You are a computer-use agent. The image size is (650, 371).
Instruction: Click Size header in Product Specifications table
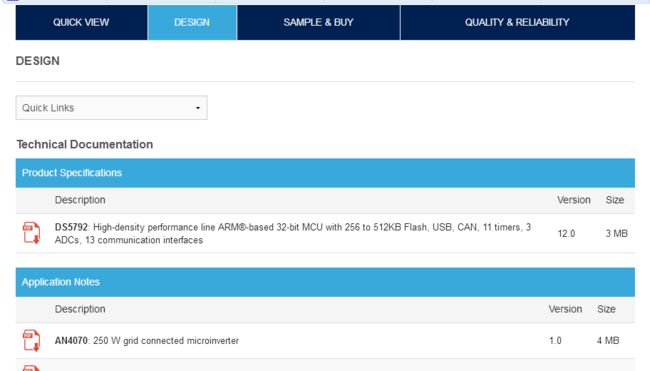[615, 200]
